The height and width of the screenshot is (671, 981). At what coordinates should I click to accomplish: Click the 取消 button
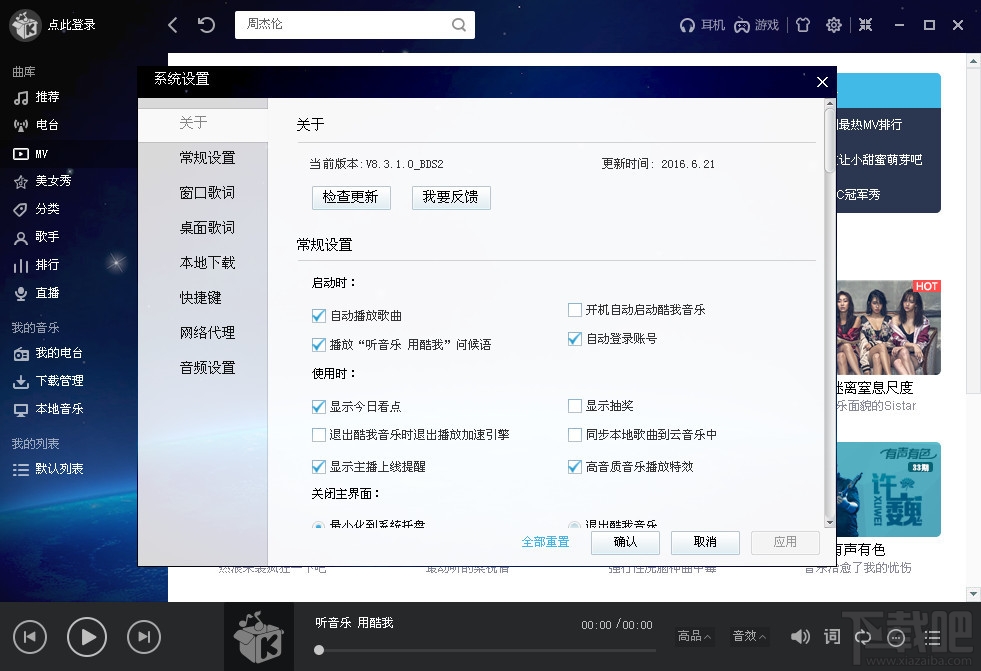705,542
